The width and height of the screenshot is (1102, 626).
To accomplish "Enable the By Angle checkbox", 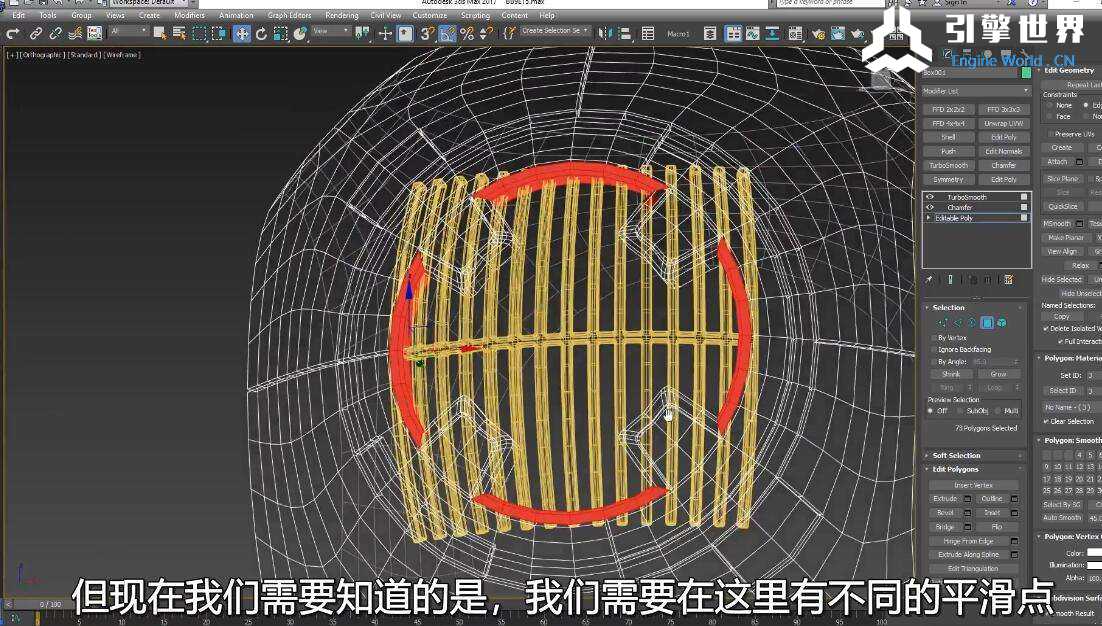I will point(933,361).
